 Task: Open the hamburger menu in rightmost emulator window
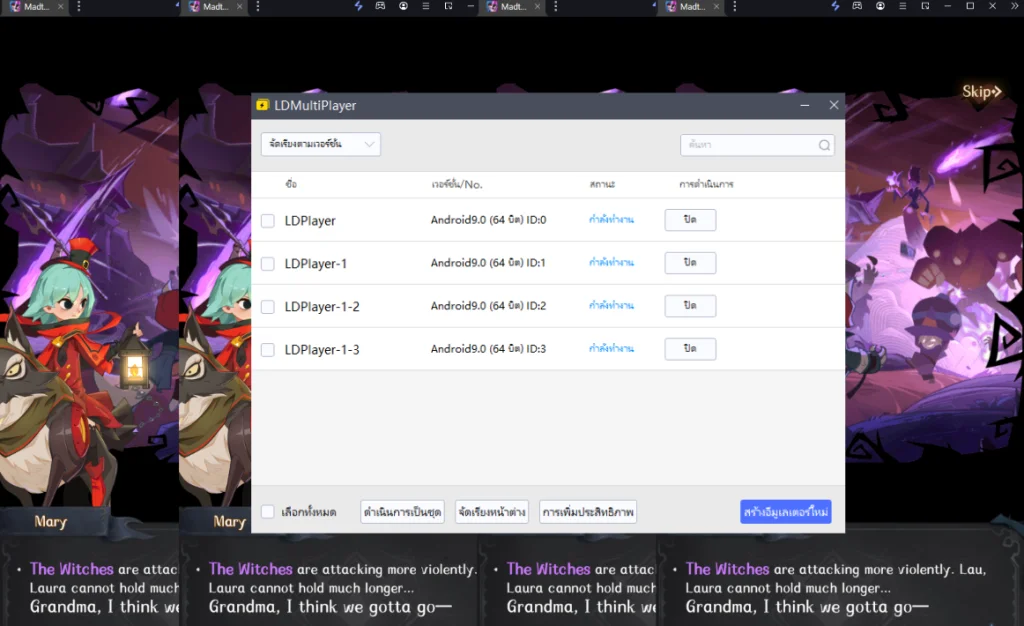click(903, 6)
